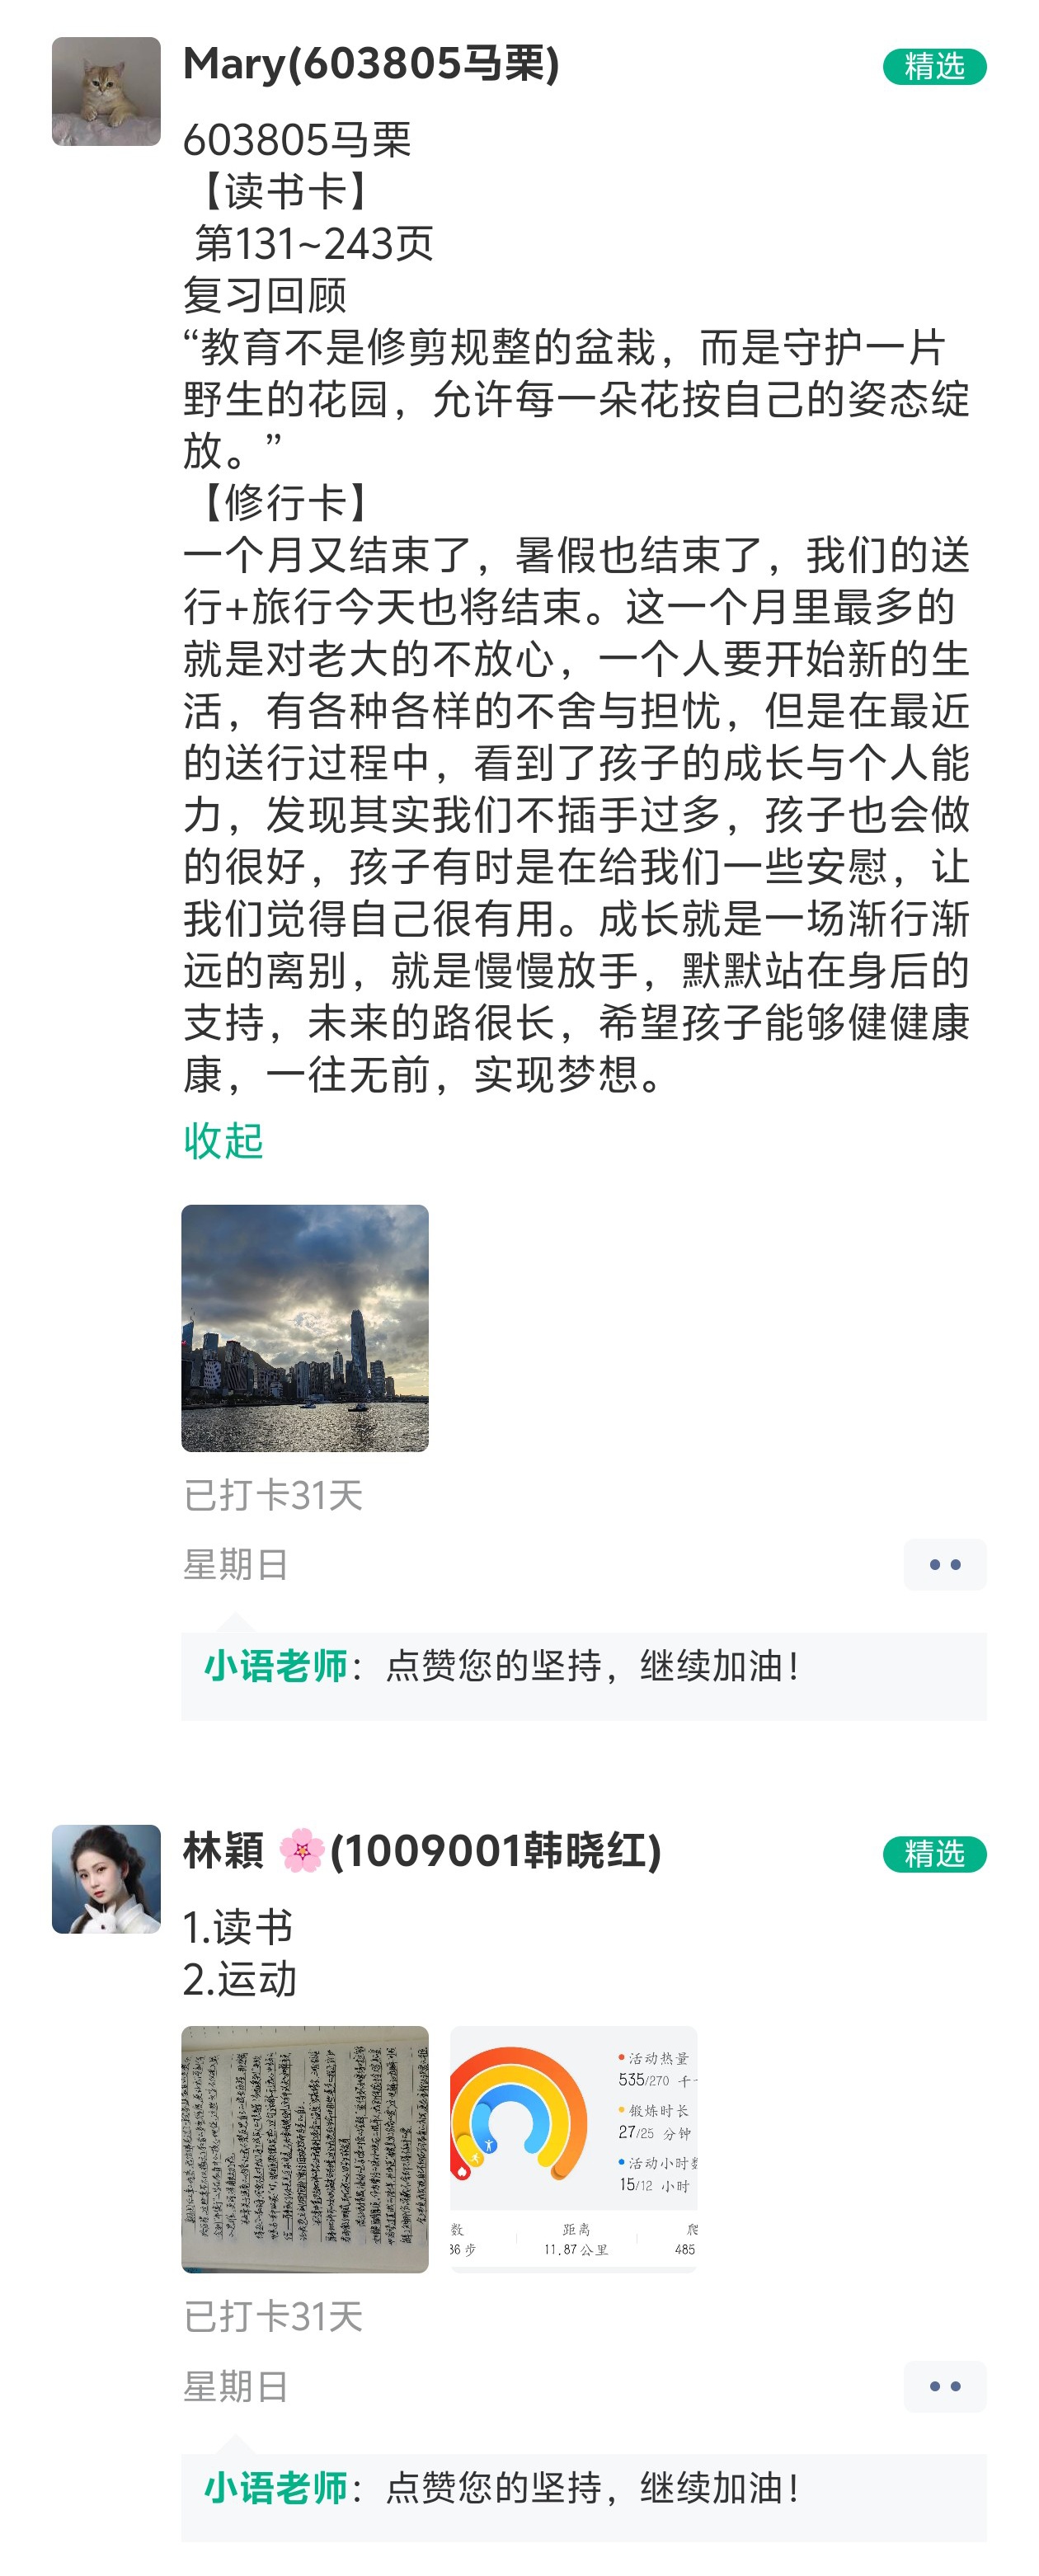Screen dimensions: 1039x2576
Task: Tap the 精选 badge on Mary's post
Action: tap(933, 67)
